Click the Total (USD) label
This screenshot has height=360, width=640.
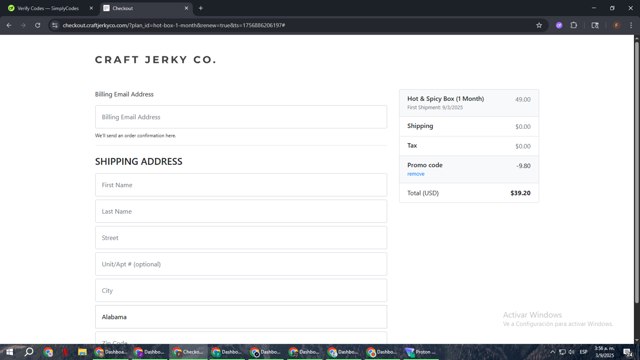[x=423, y=193]
